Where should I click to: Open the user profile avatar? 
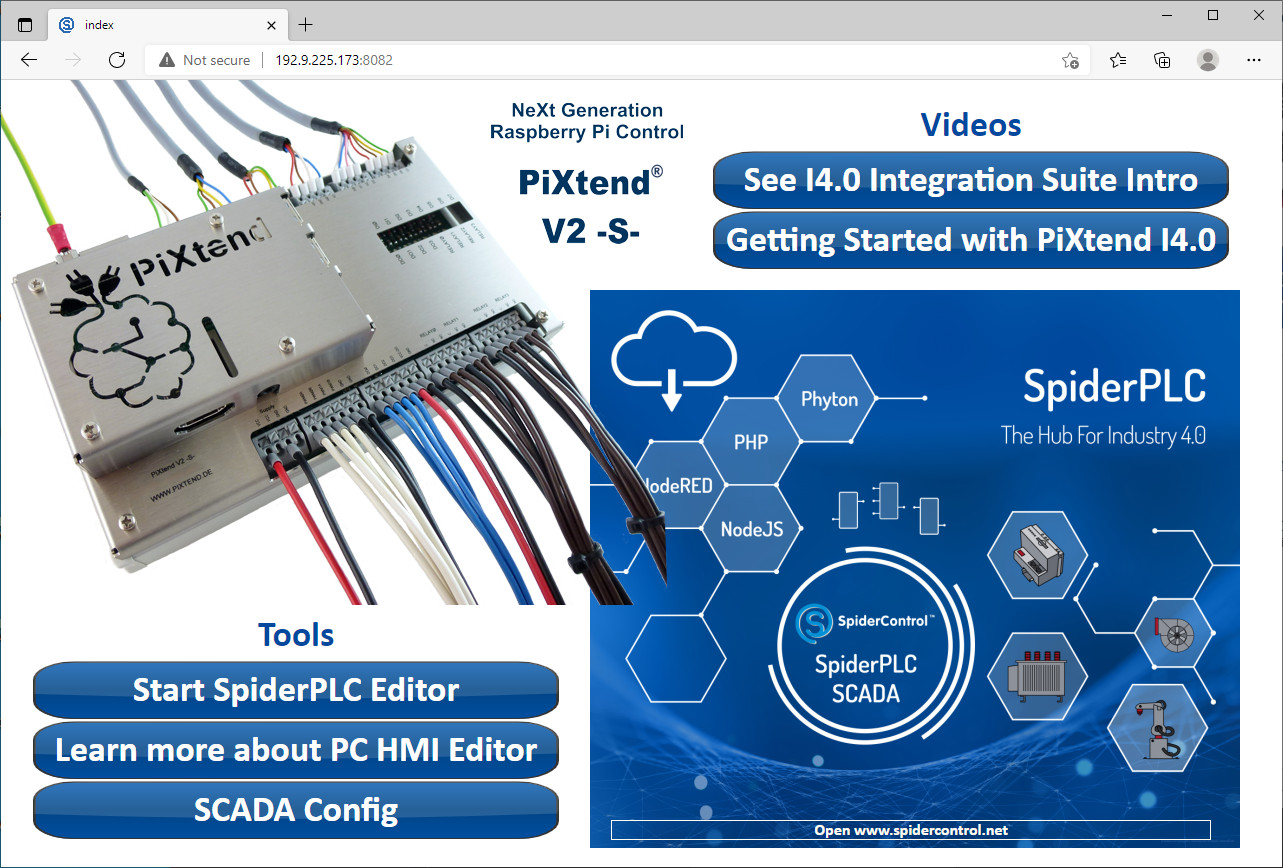[1208, 60]
